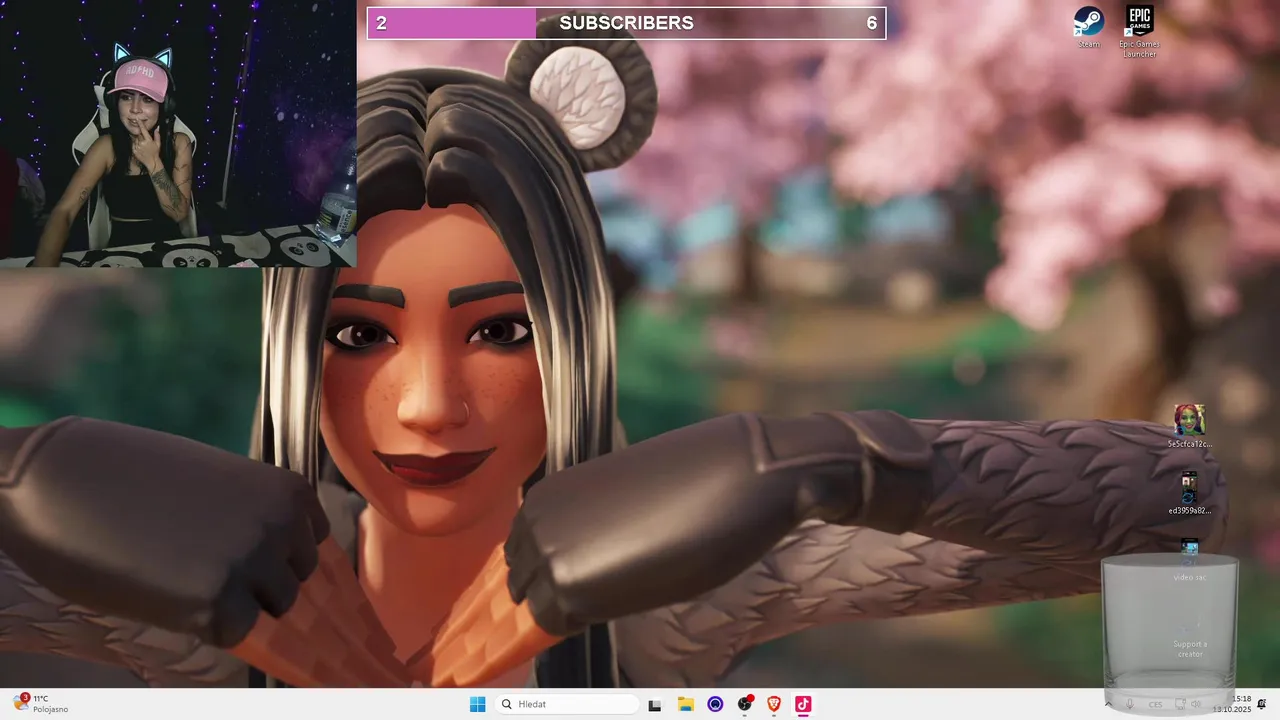This screenshot has width=1280, height=720.
Task: Select the ed3959a82 desktop file
Action: click(x=1189, y=493)
